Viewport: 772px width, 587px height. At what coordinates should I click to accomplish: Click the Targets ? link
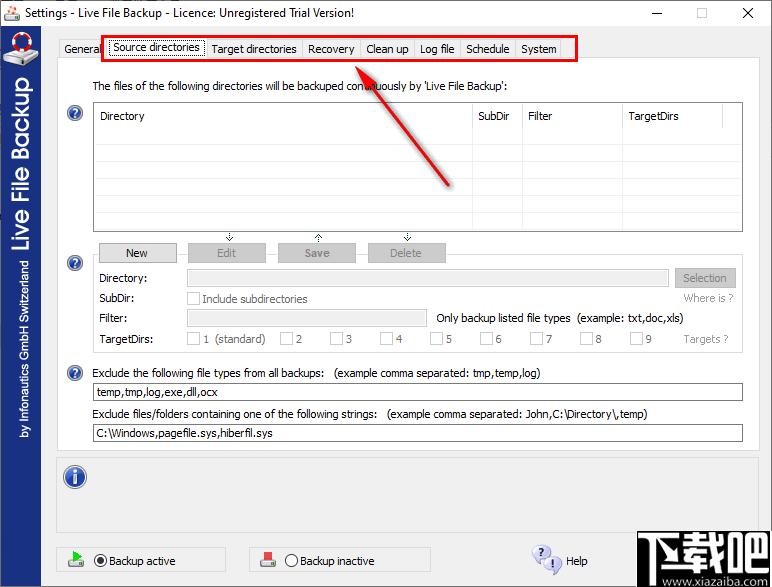706,339
